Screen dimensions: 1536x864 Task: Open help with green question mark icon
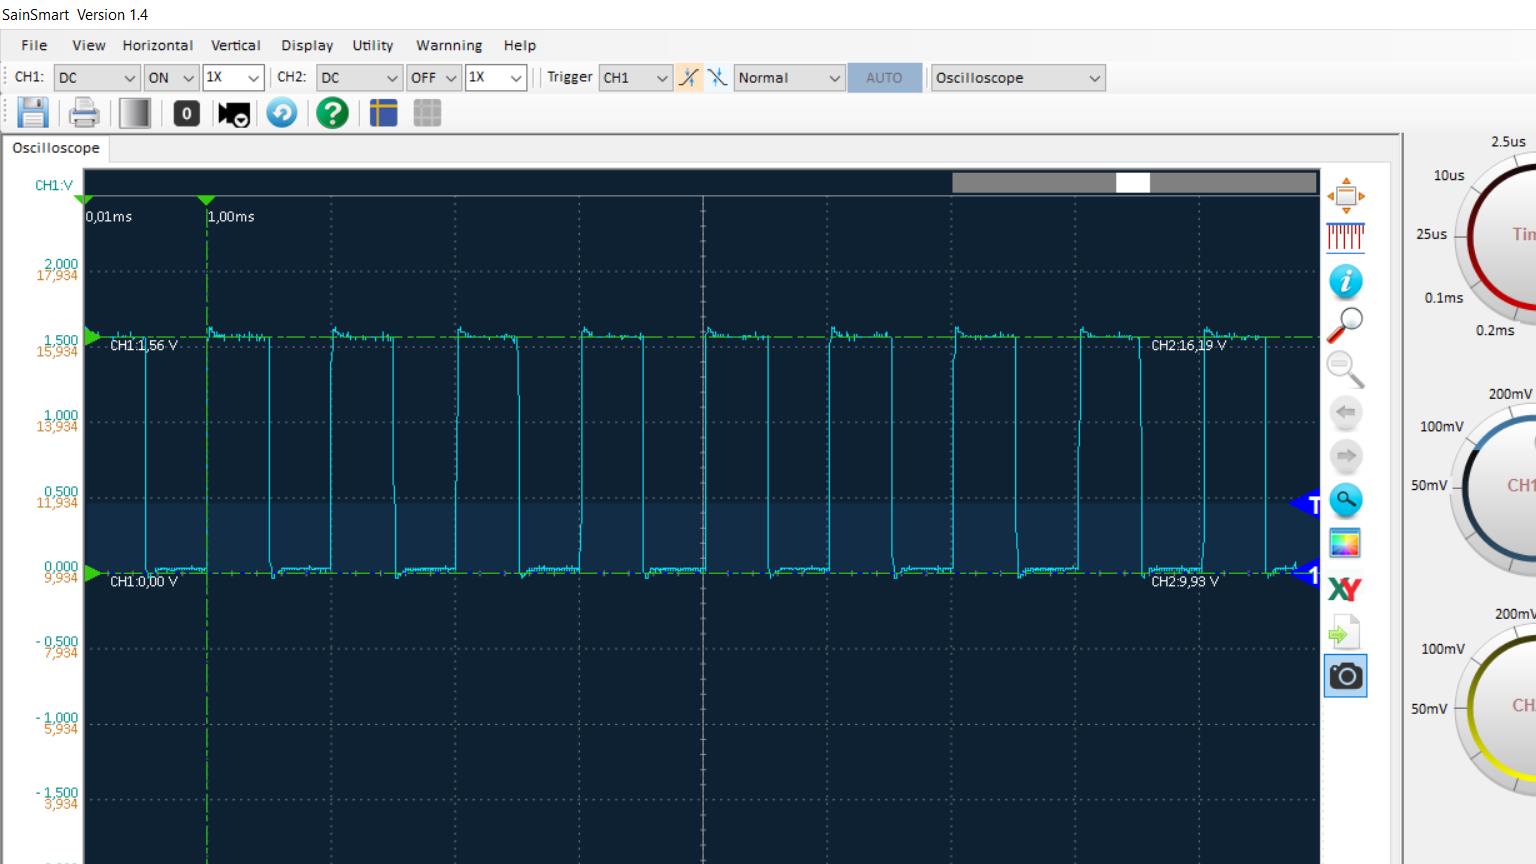[332, 113]
